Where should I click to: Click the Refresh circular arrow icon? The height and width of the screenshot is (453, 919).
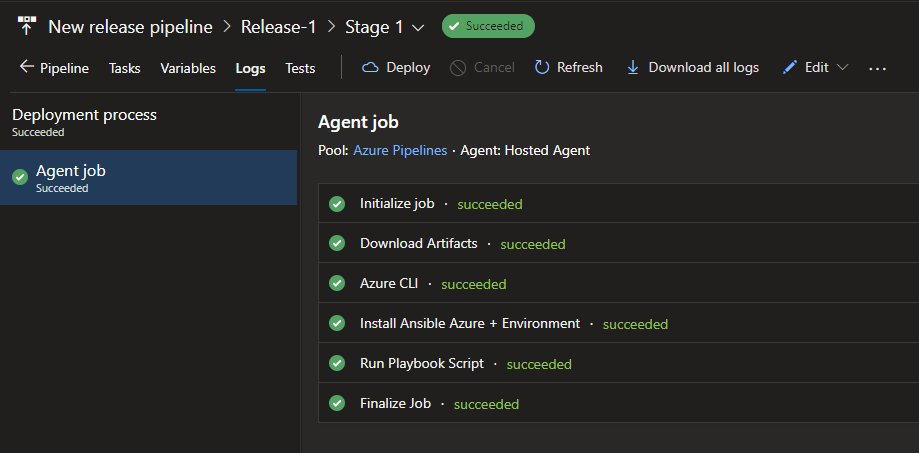click(x=542, y=67)
